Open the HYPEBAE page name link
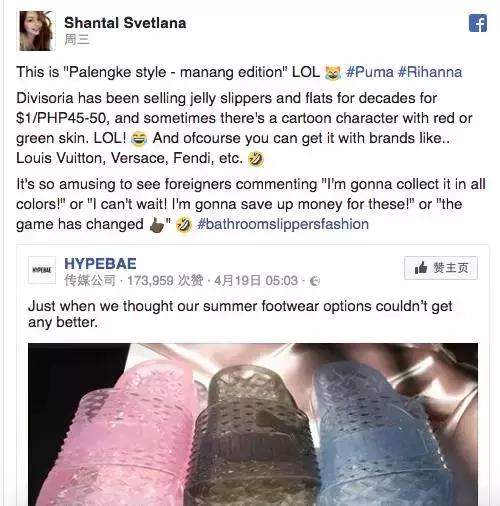The height and width of the screenshot is (506, 500). (x=100, y=264)
